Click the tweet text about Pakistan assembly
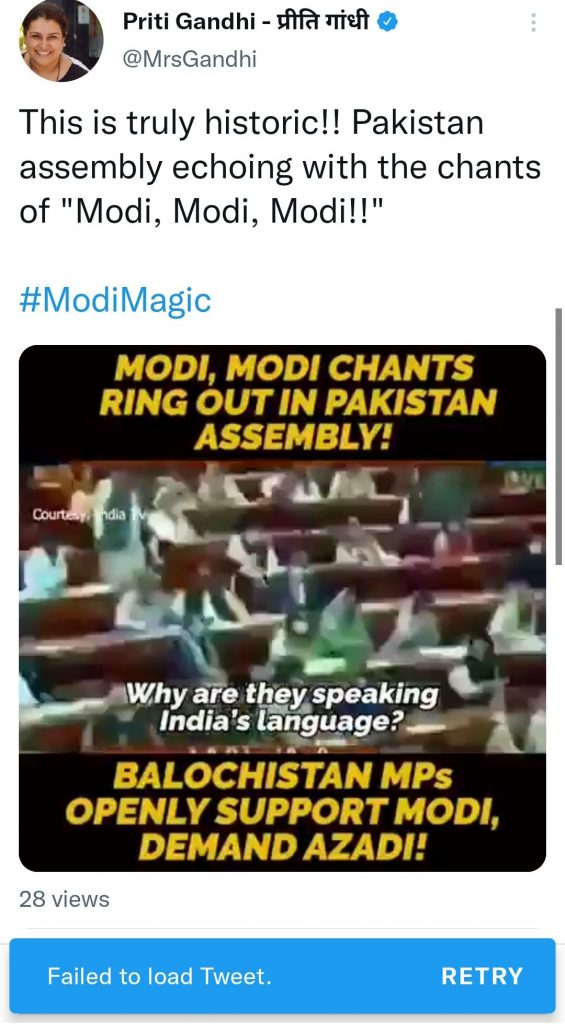565x1024 pixels. pyautogui.click(x=280, y=167)
